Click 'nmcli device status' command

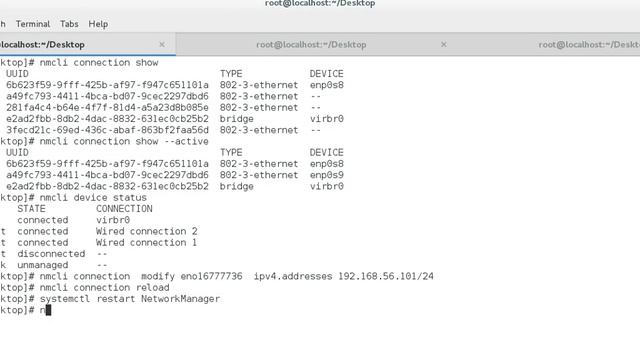[93, 198]
